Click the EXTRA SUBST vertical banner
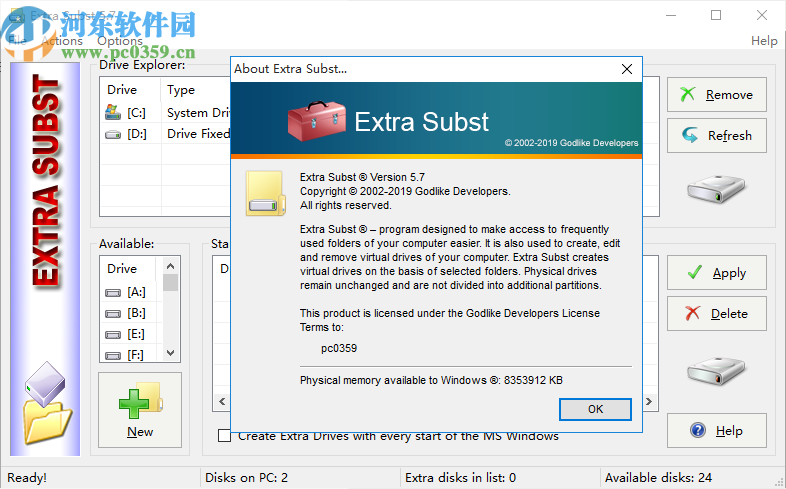 click(46, 180)
